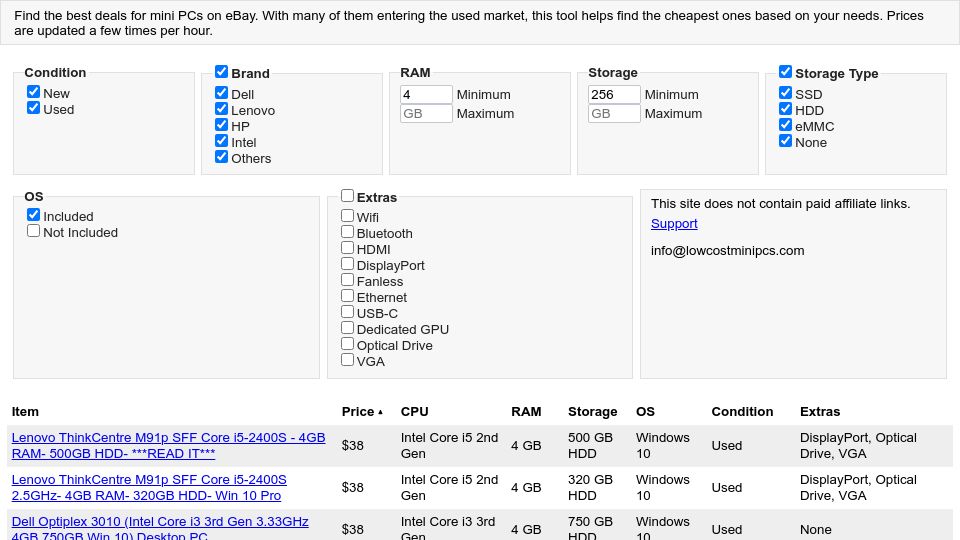Open the Support link
The width and height of the screenshot is (960, 540).
(x=674, y=223)
